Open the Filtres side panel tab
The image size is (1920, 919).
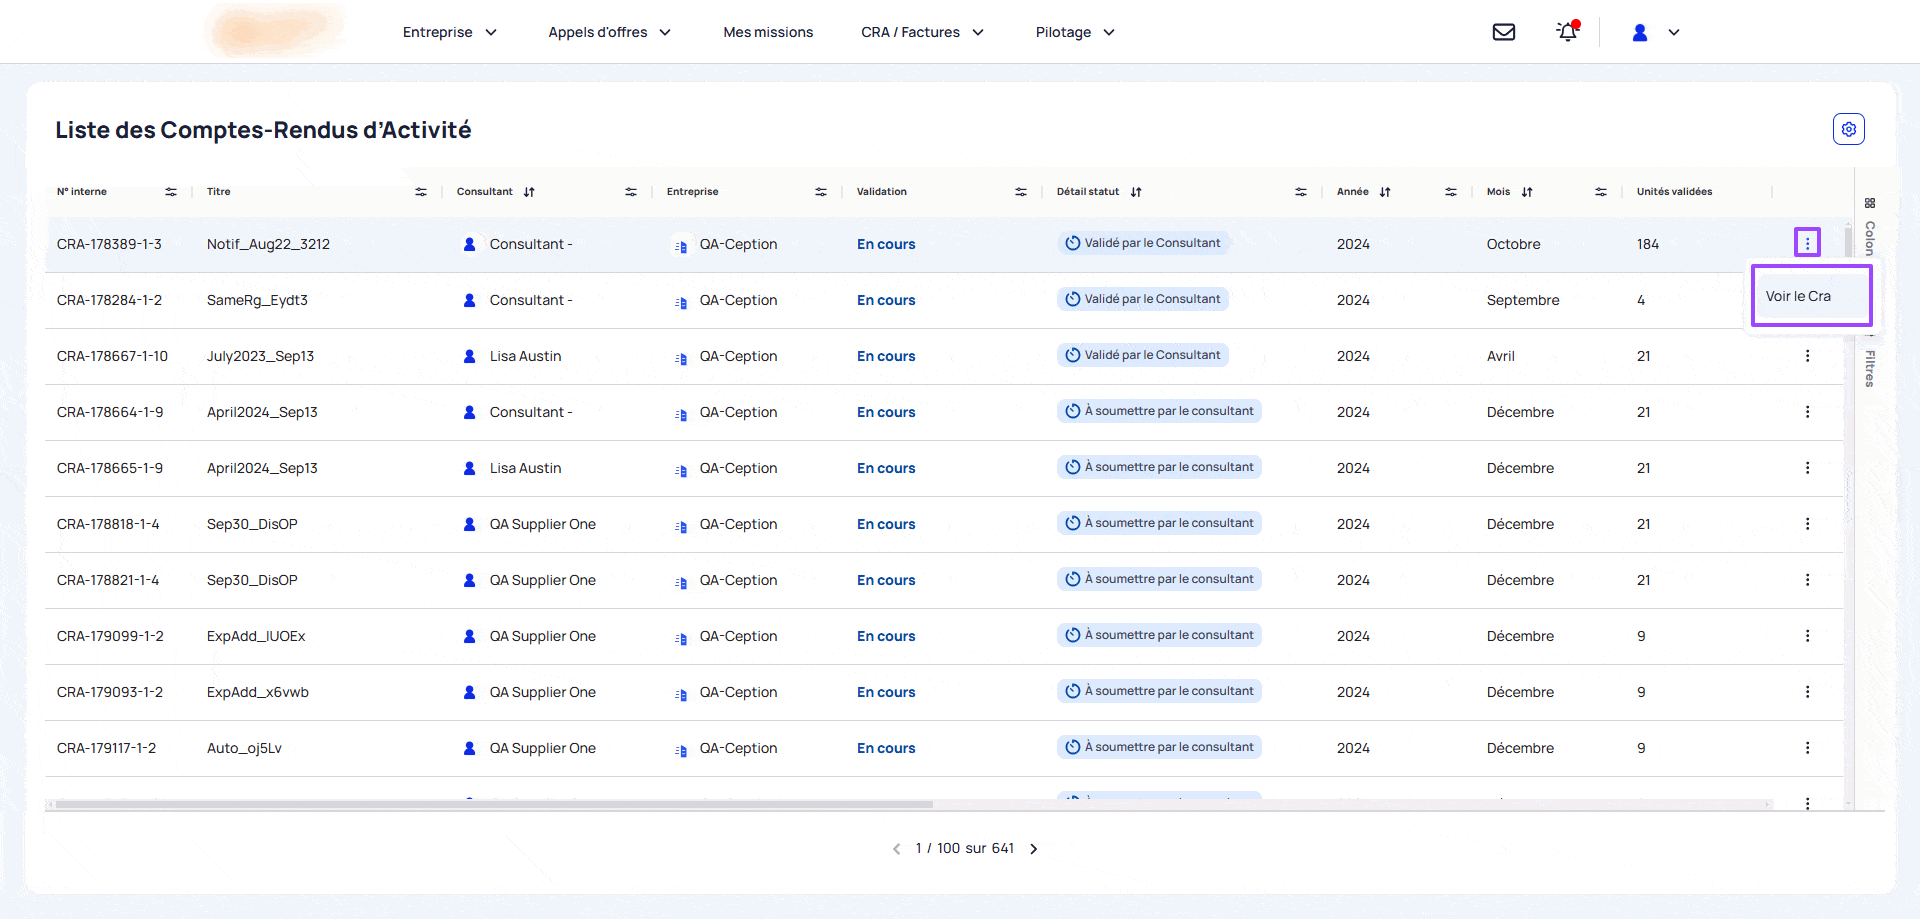pos(1869,368)
